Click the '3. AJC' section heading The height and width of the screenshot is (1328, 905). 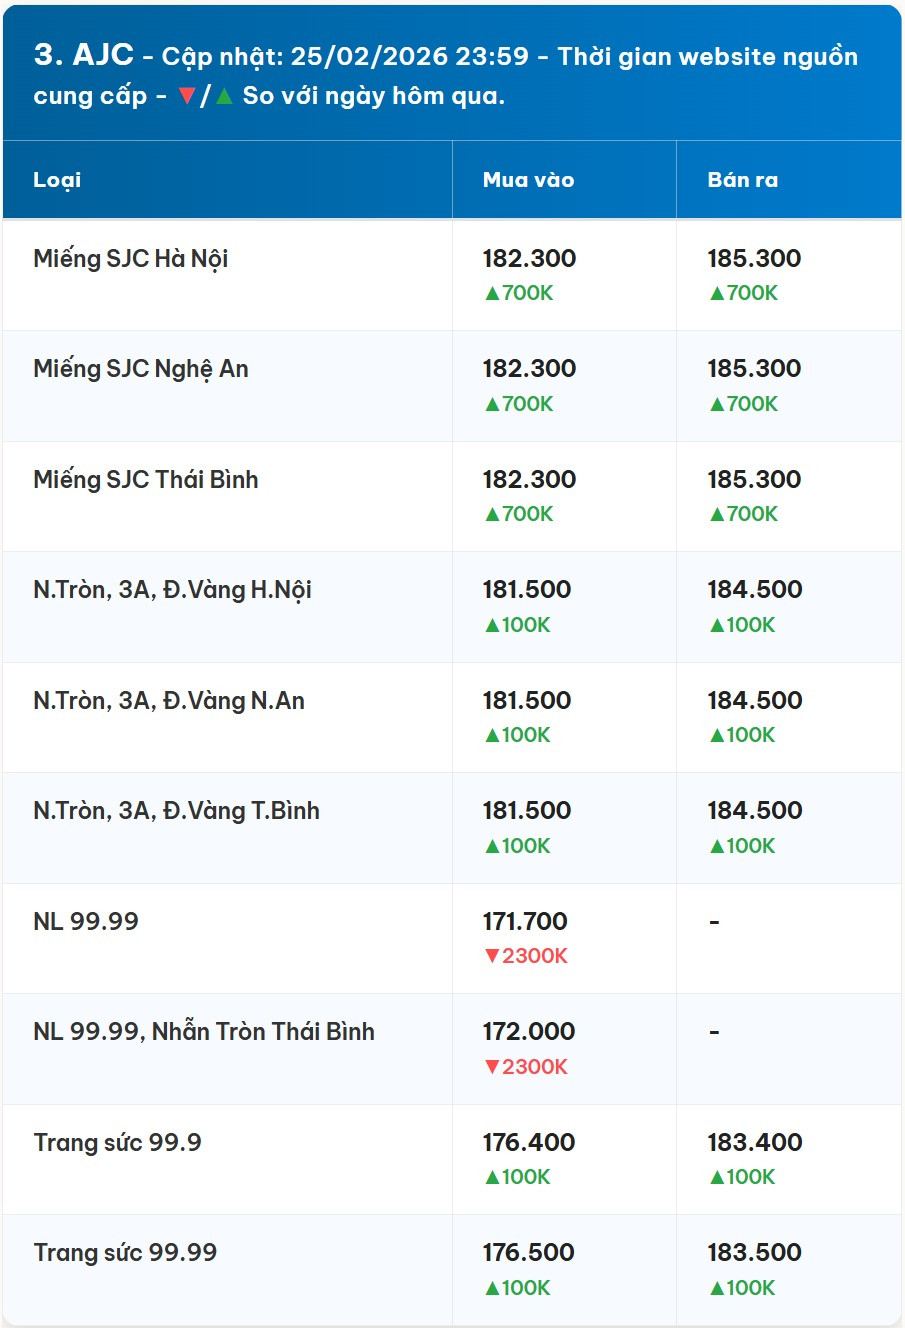(x=83, y=55)
